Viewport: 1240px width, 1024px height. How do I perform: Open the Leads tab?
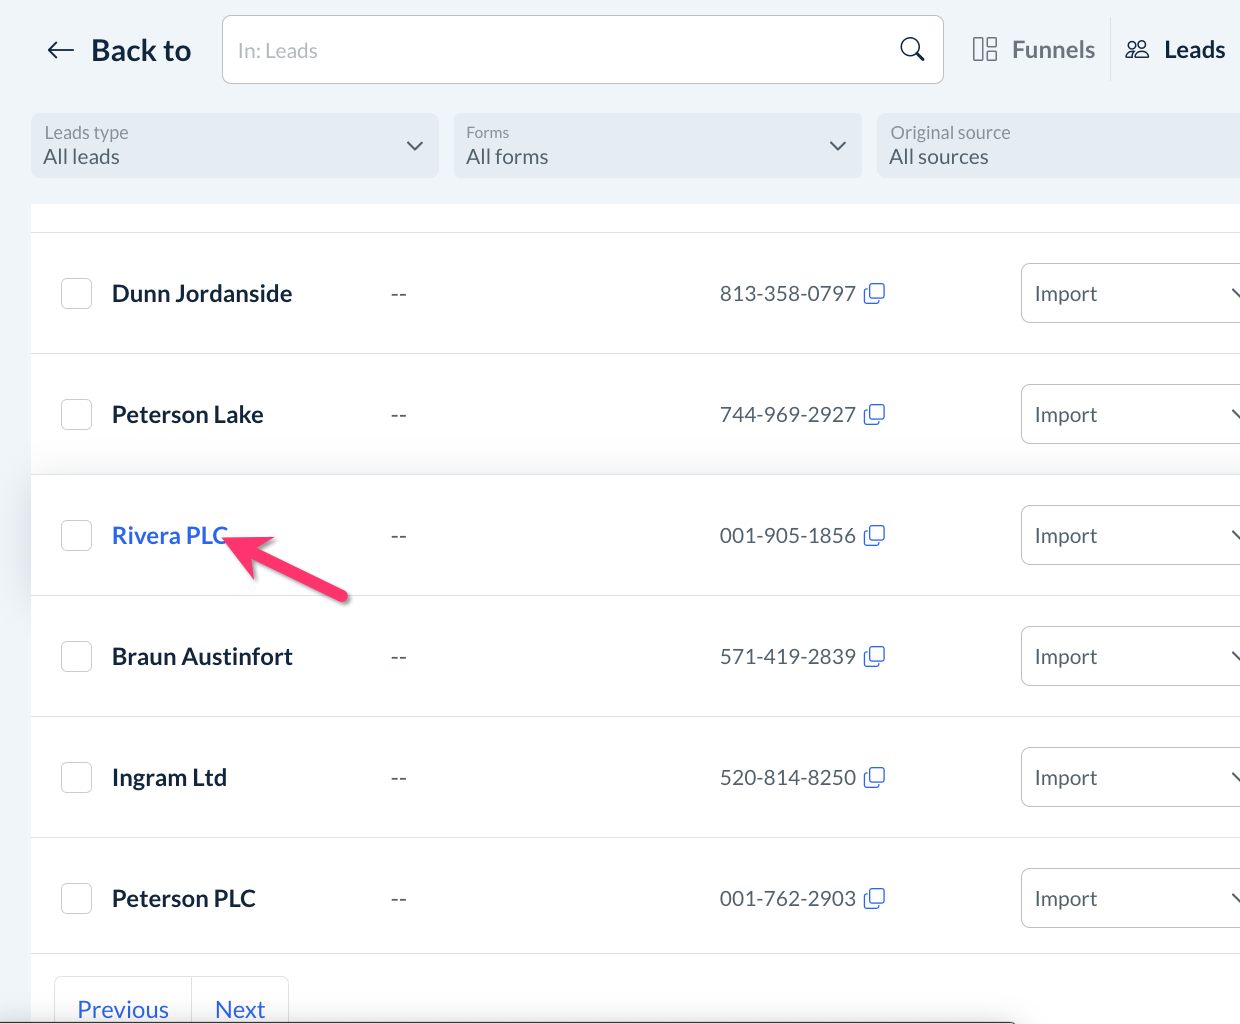(x=1176, y=50)
